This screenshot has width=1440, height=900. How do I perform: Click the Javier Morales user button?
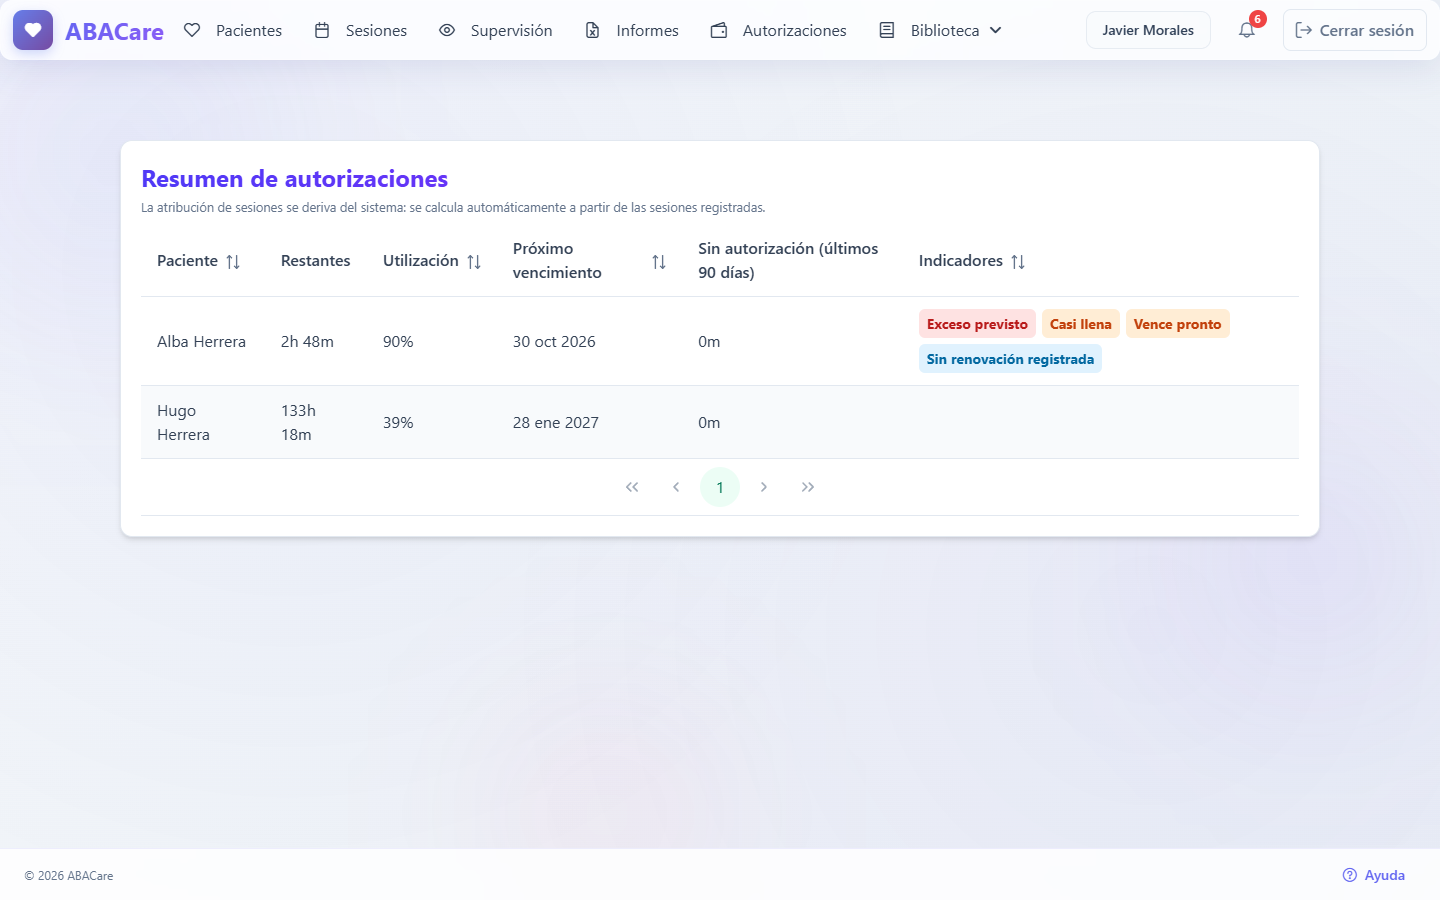click(1148, 30)
